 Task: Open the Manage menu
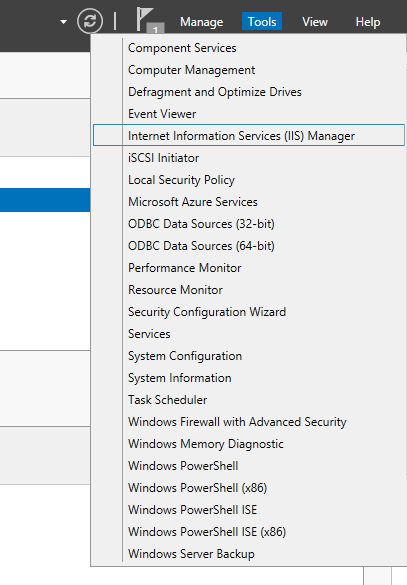tap(201, 22)
